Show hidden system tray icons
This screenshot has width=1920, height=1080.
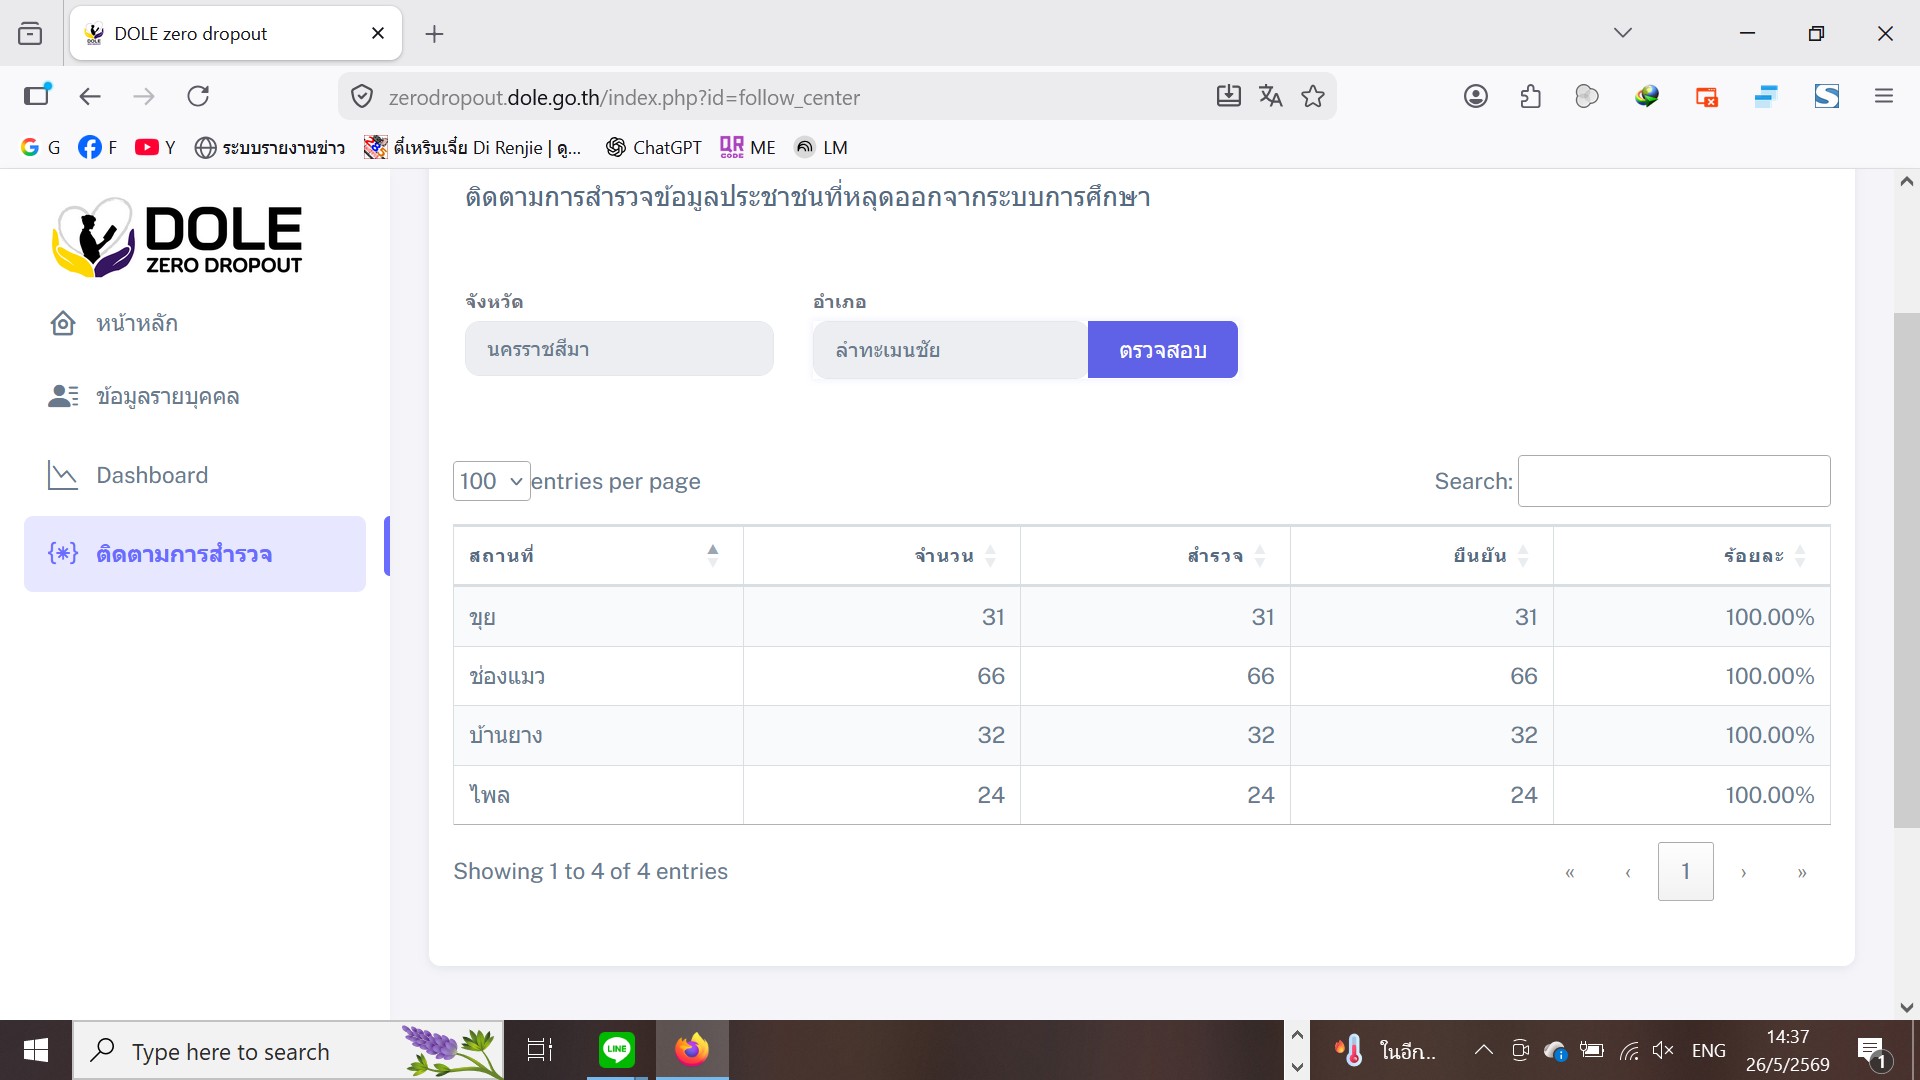pyautogui.click(x=1484, y=1050)
